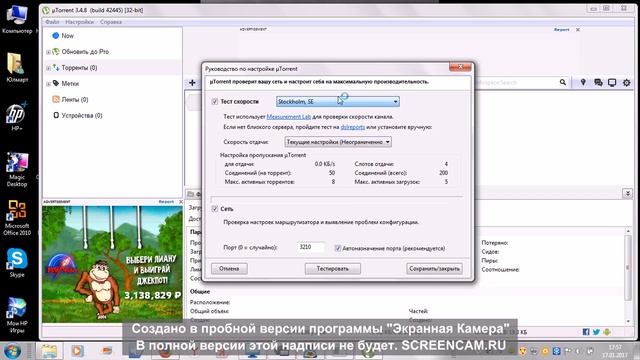Toggle the Сеть checkbox
Image resolution: width=640 pixels, height=360 pixels.
coord(215,209)
